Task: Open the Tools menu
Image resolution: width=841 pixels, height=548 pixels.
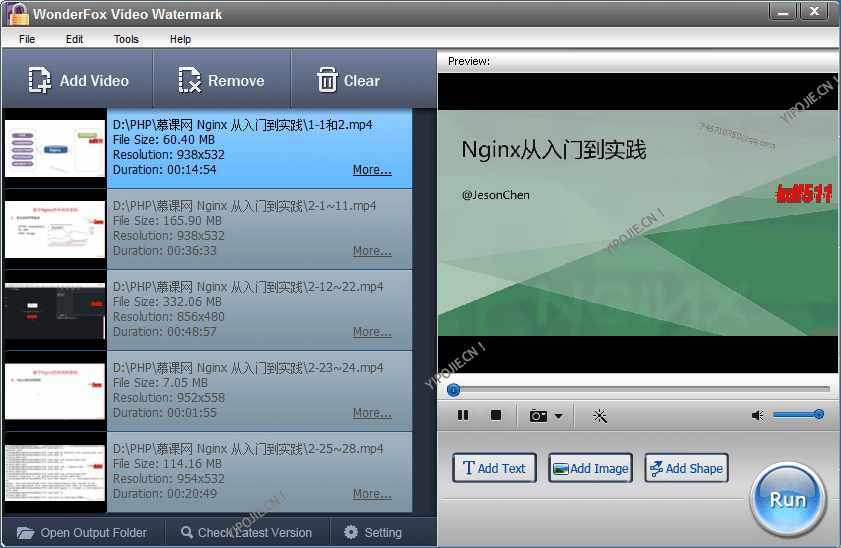Action: click(126, 39)
